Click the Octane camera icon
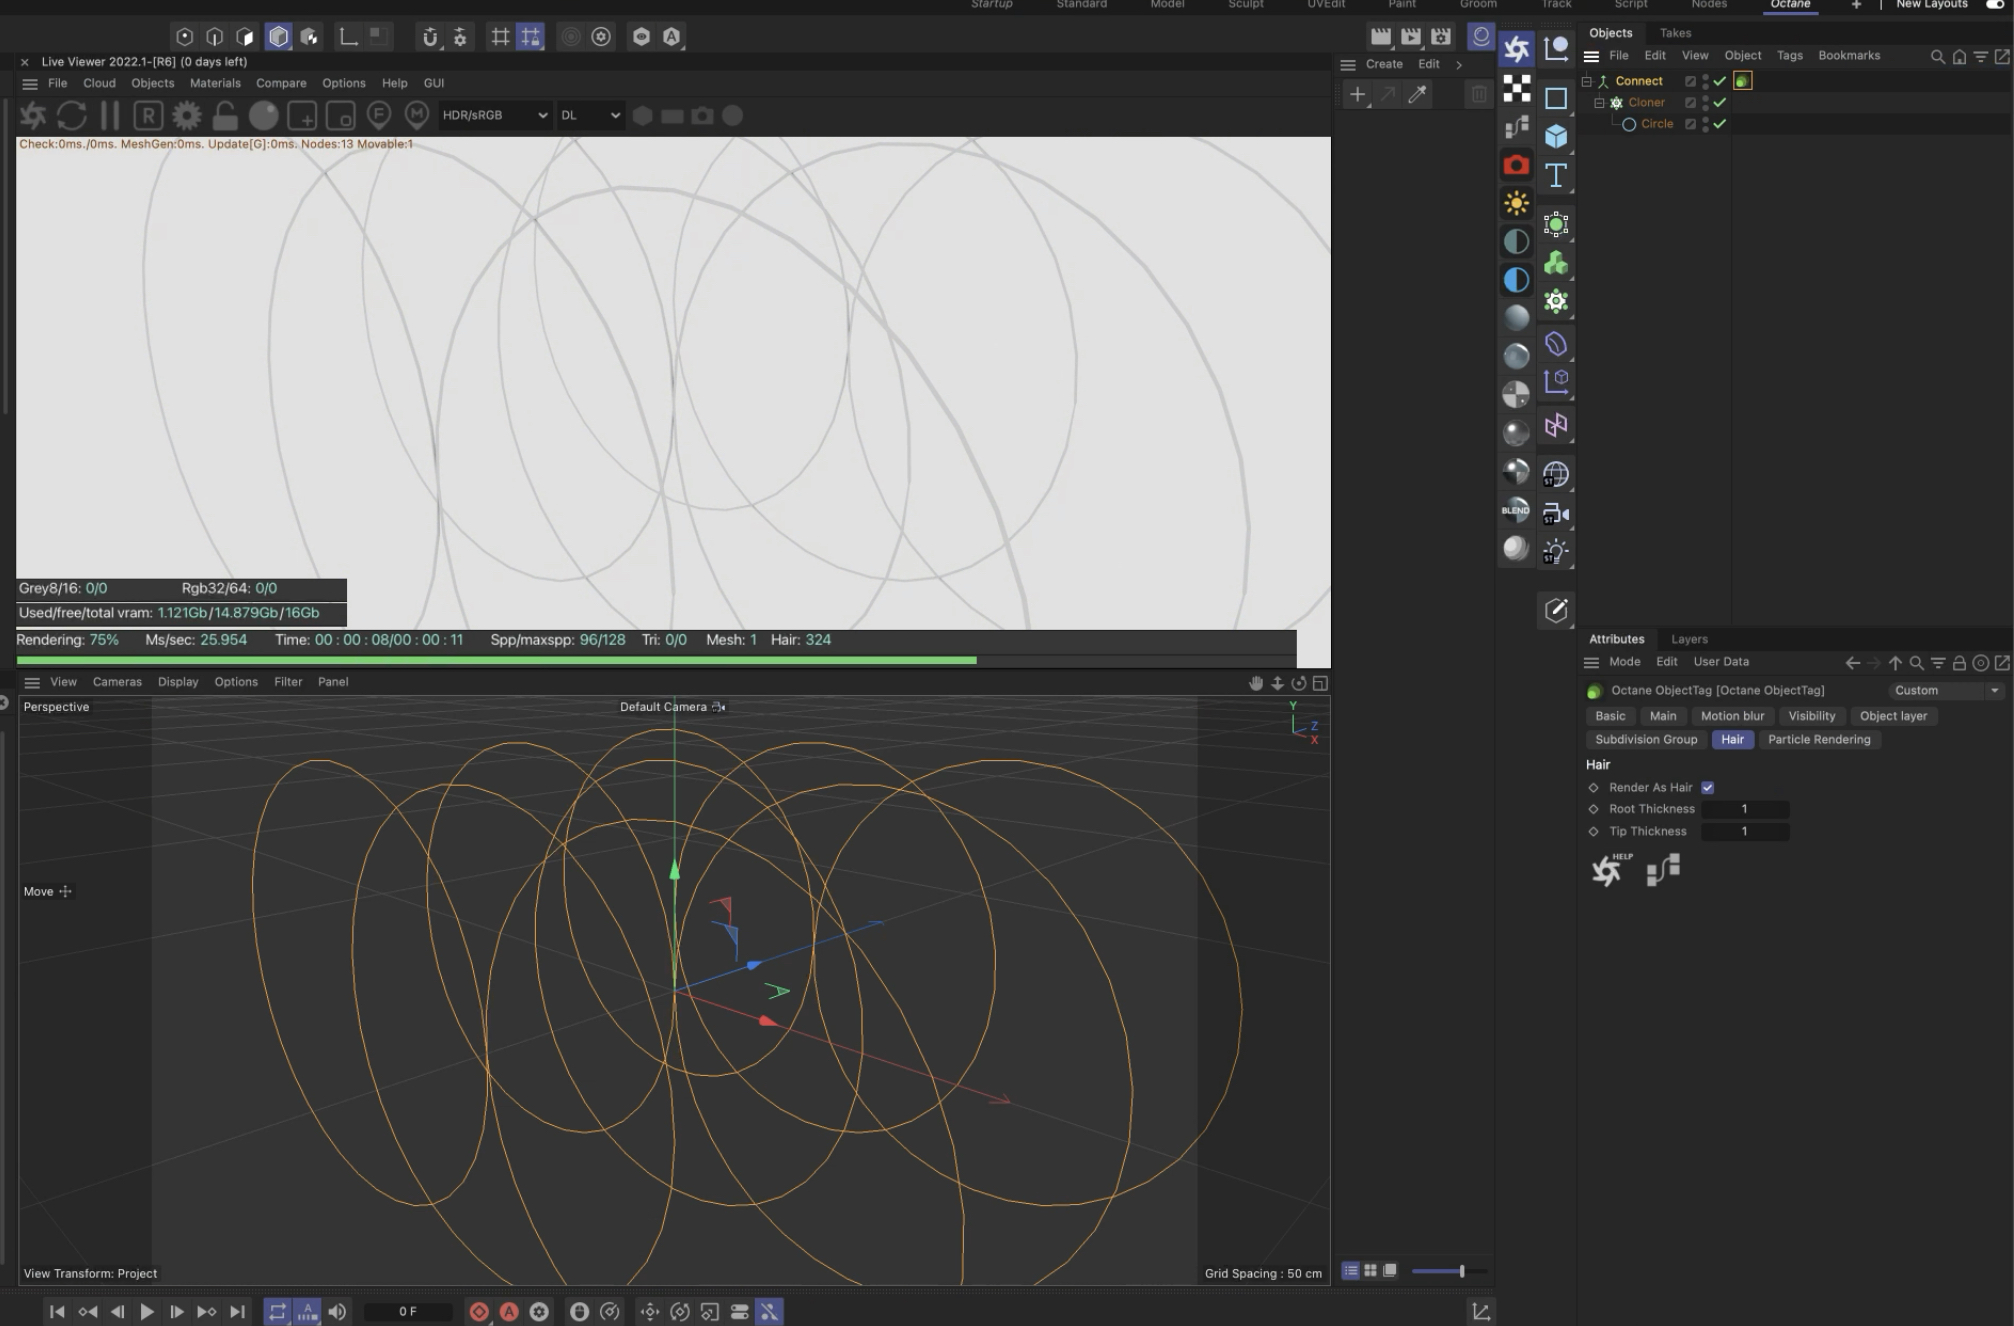The image size is (2014, 1326). 1516,165
